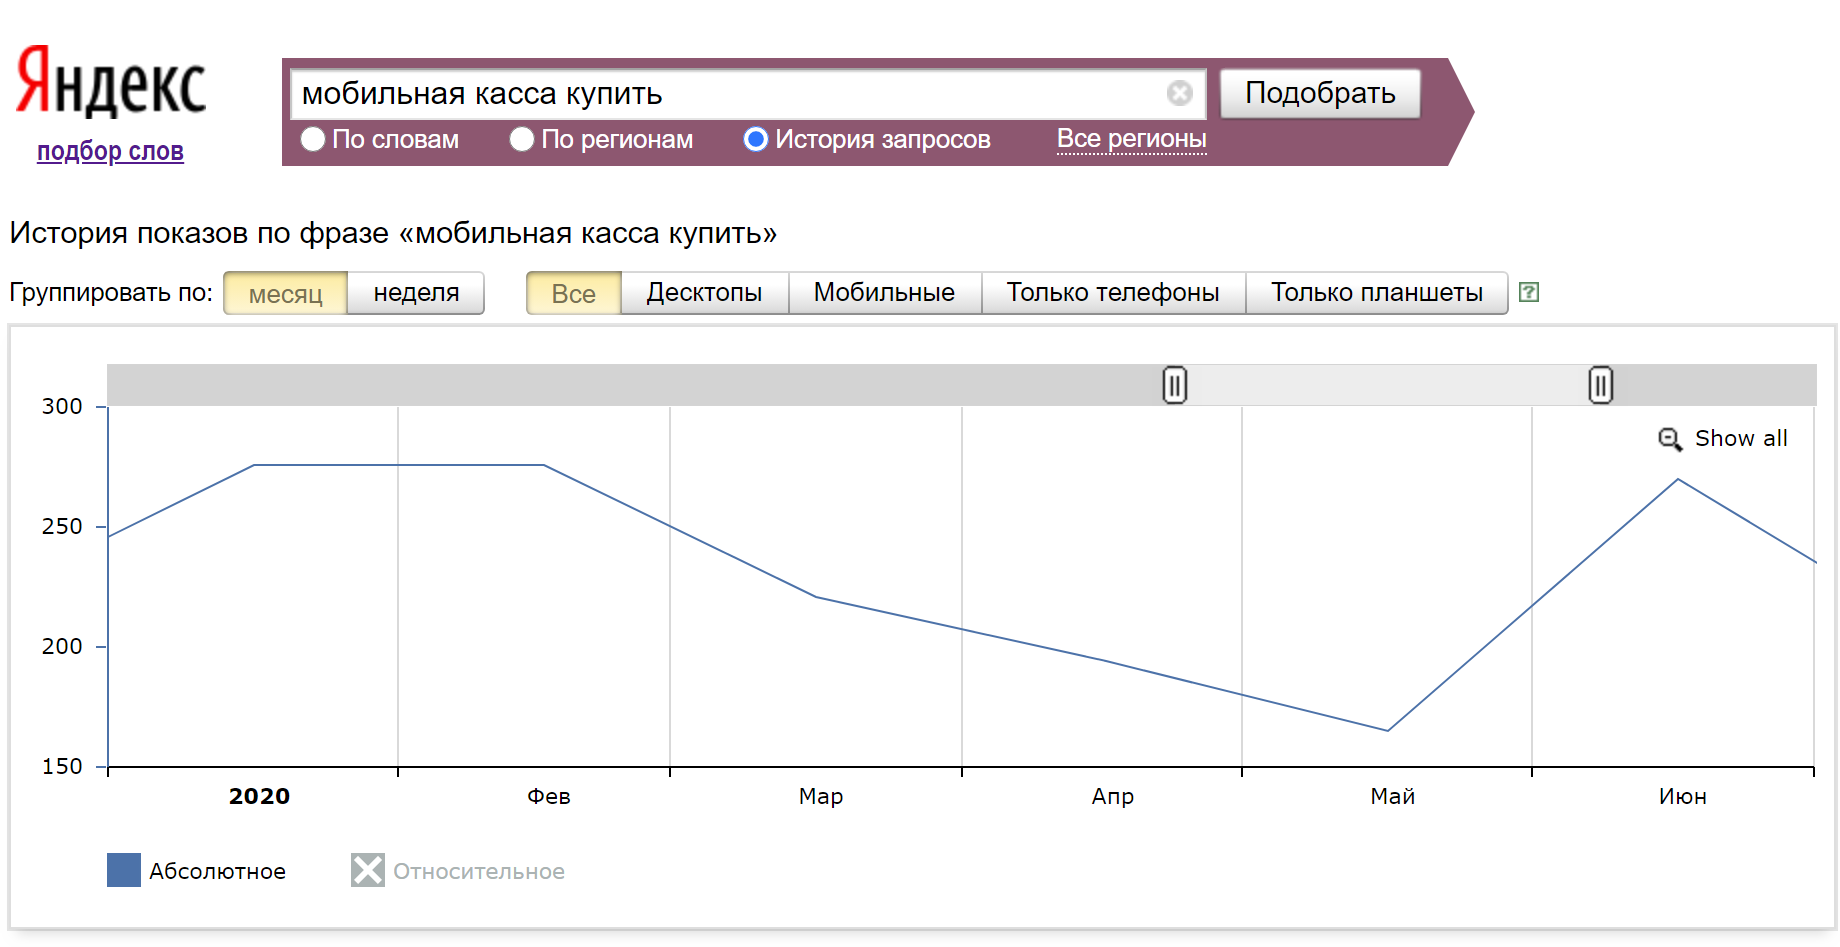1840x947 pixels.
Task: Open the подбор слов link
Action: coord(110,151)
